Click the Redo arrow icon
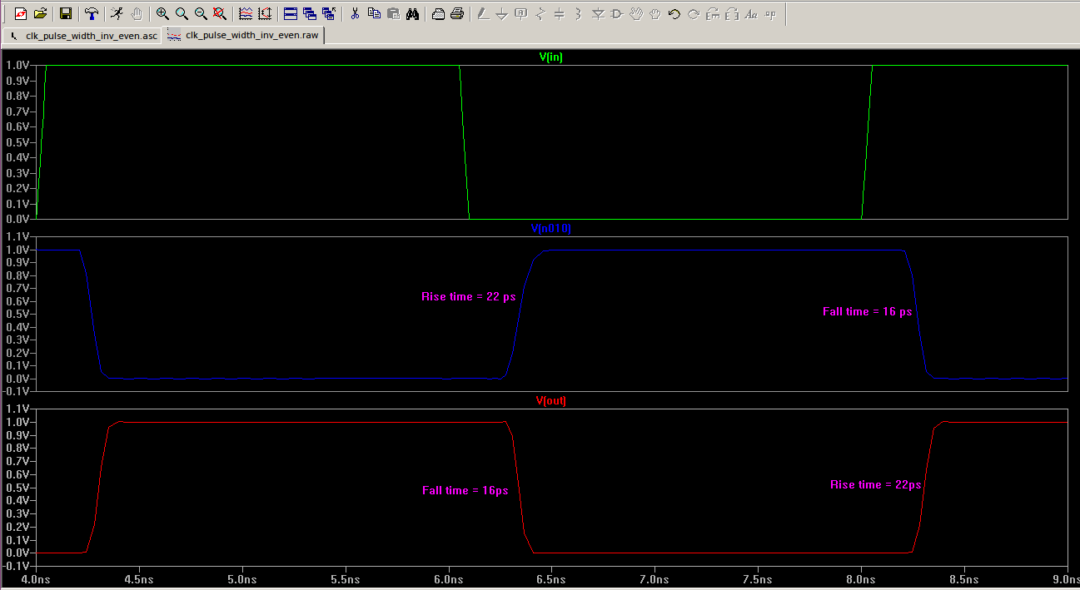Viewport: 1080px width, 590px height. tap(694, 14)
